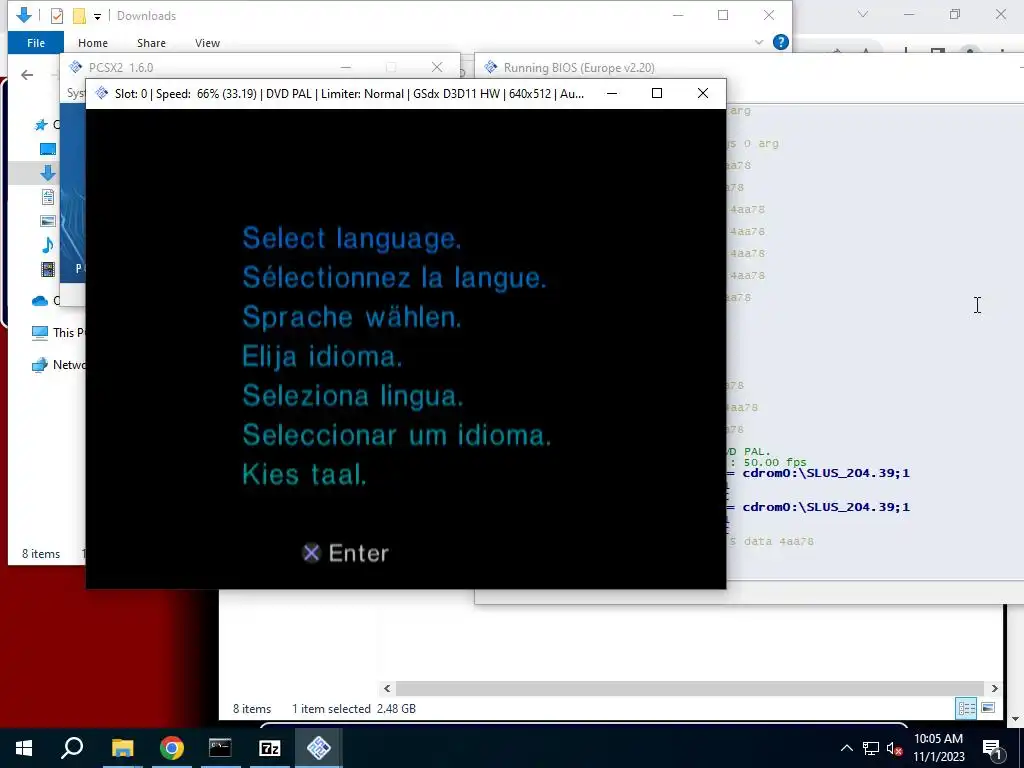Click 'Sélectionnez la langue.' line
1024x768 pixels.
pos(394,278)
